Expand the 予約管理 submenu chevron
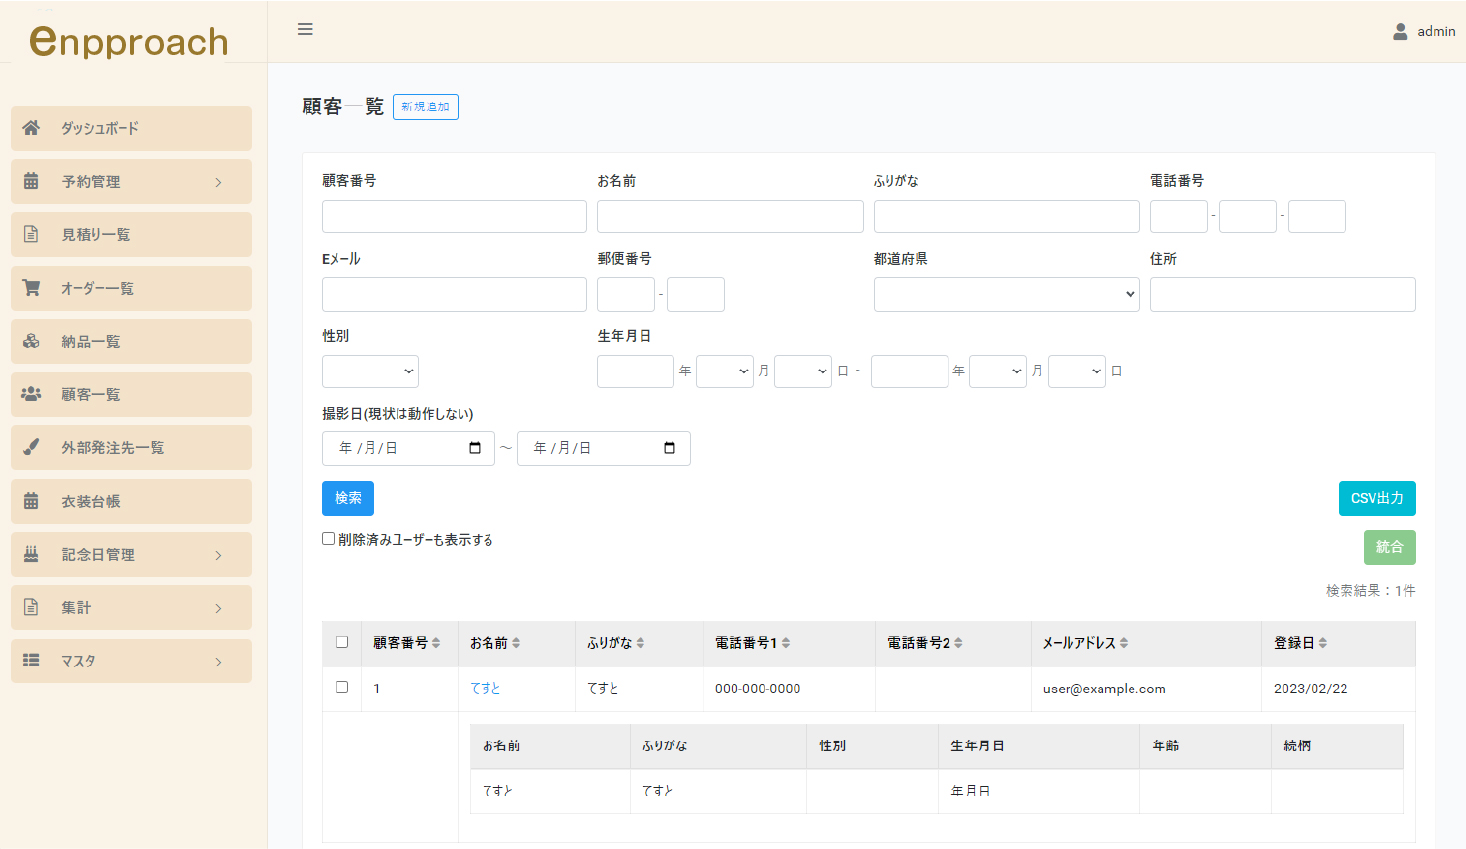 (x=218, y=182)
